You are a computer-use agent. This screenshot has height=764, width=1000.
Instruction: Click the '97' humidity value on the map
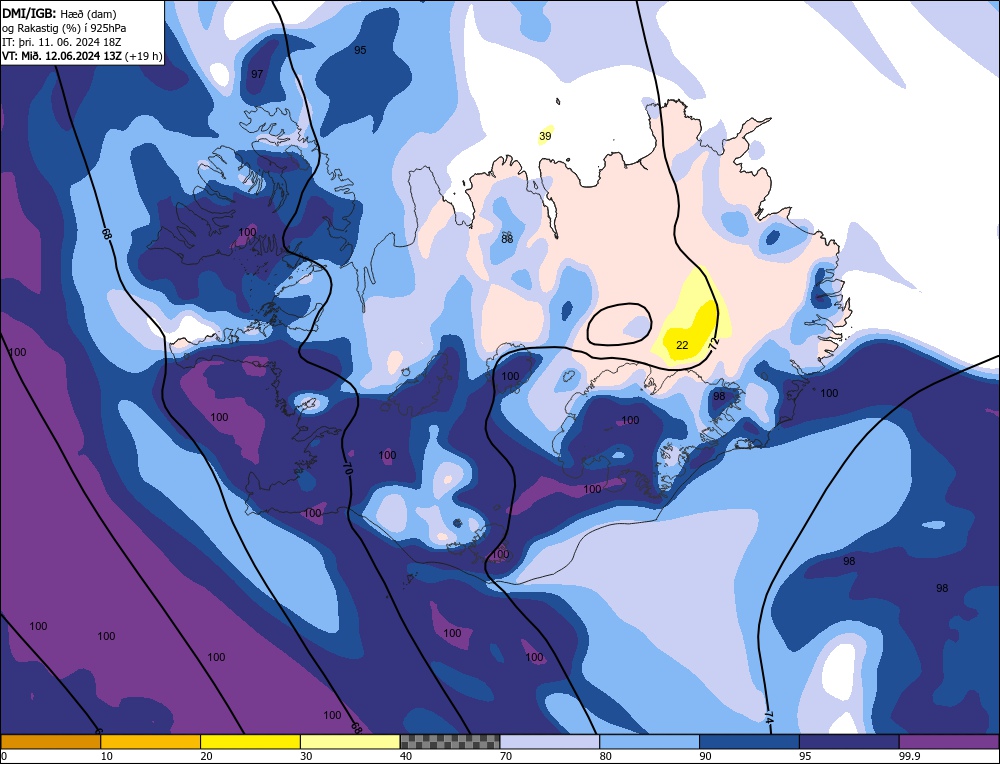coord(257,74)
